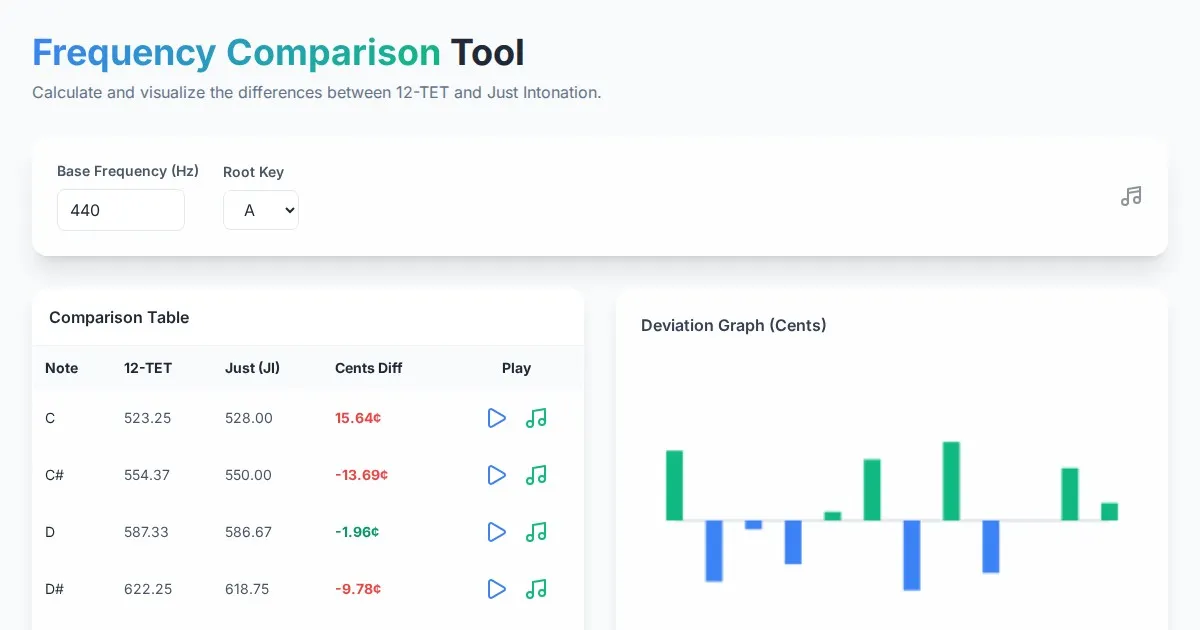The image size is (1200, 630).
Task: Click the Just (JI) column header
Action: tap(252, 368)
